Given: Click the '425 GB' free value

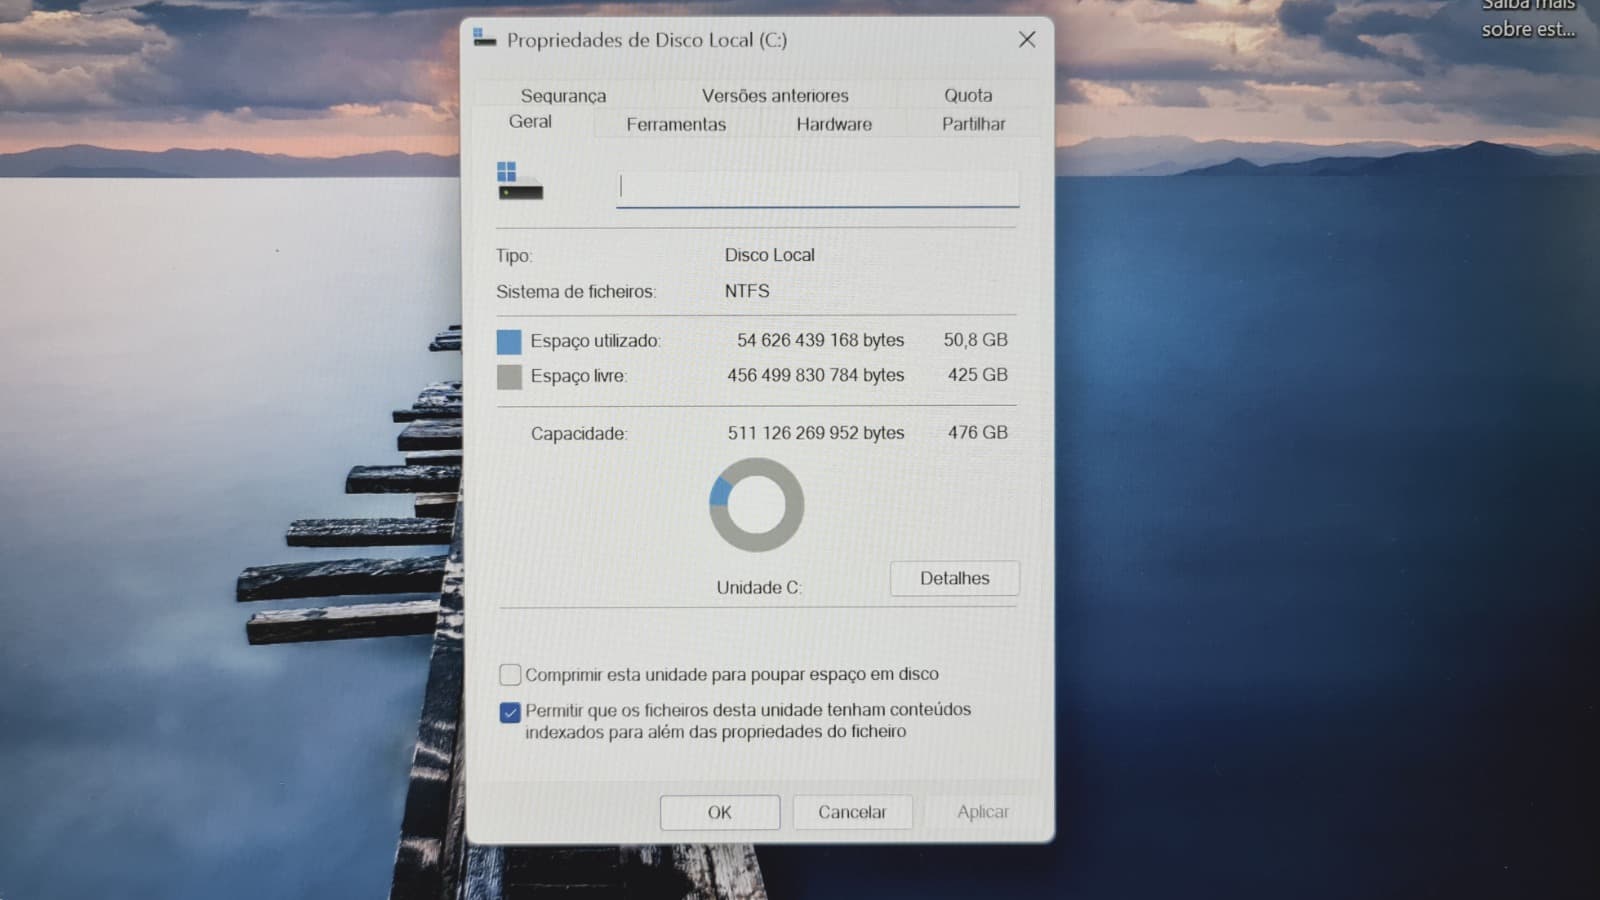Looking at the screenshot, I should pyautogui.click(x=977, y=375).
